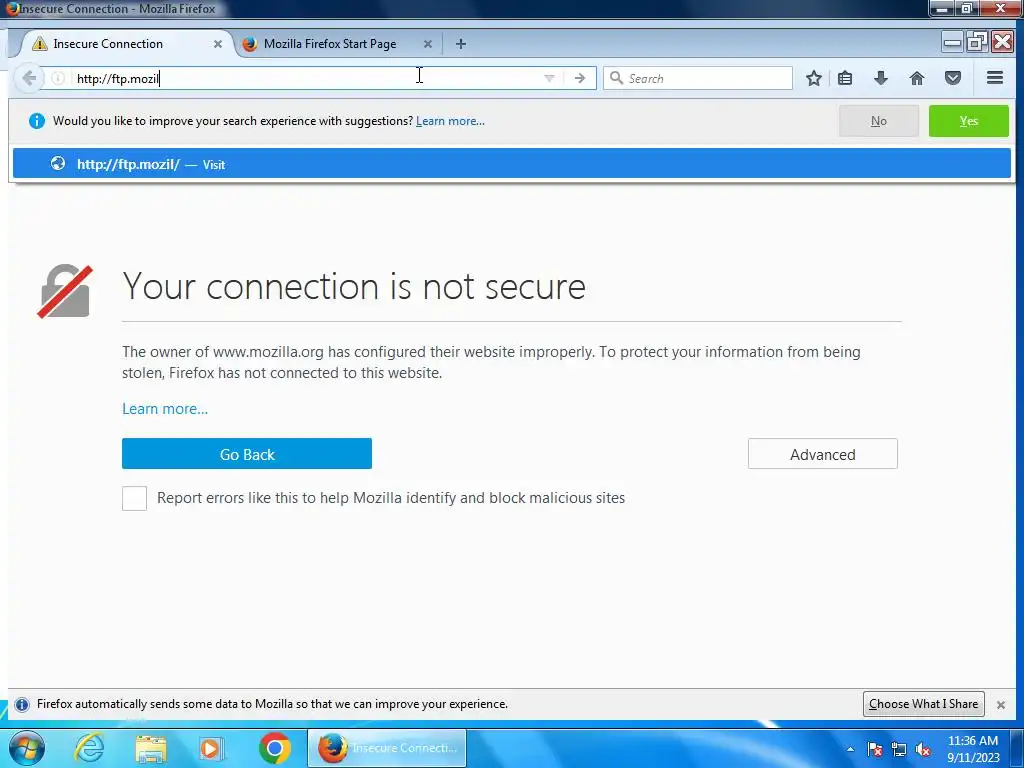Screen dimensions: 1024x768
Task: Launch Internet Explorer from taskbar
Action: click(x=89, y=748)
